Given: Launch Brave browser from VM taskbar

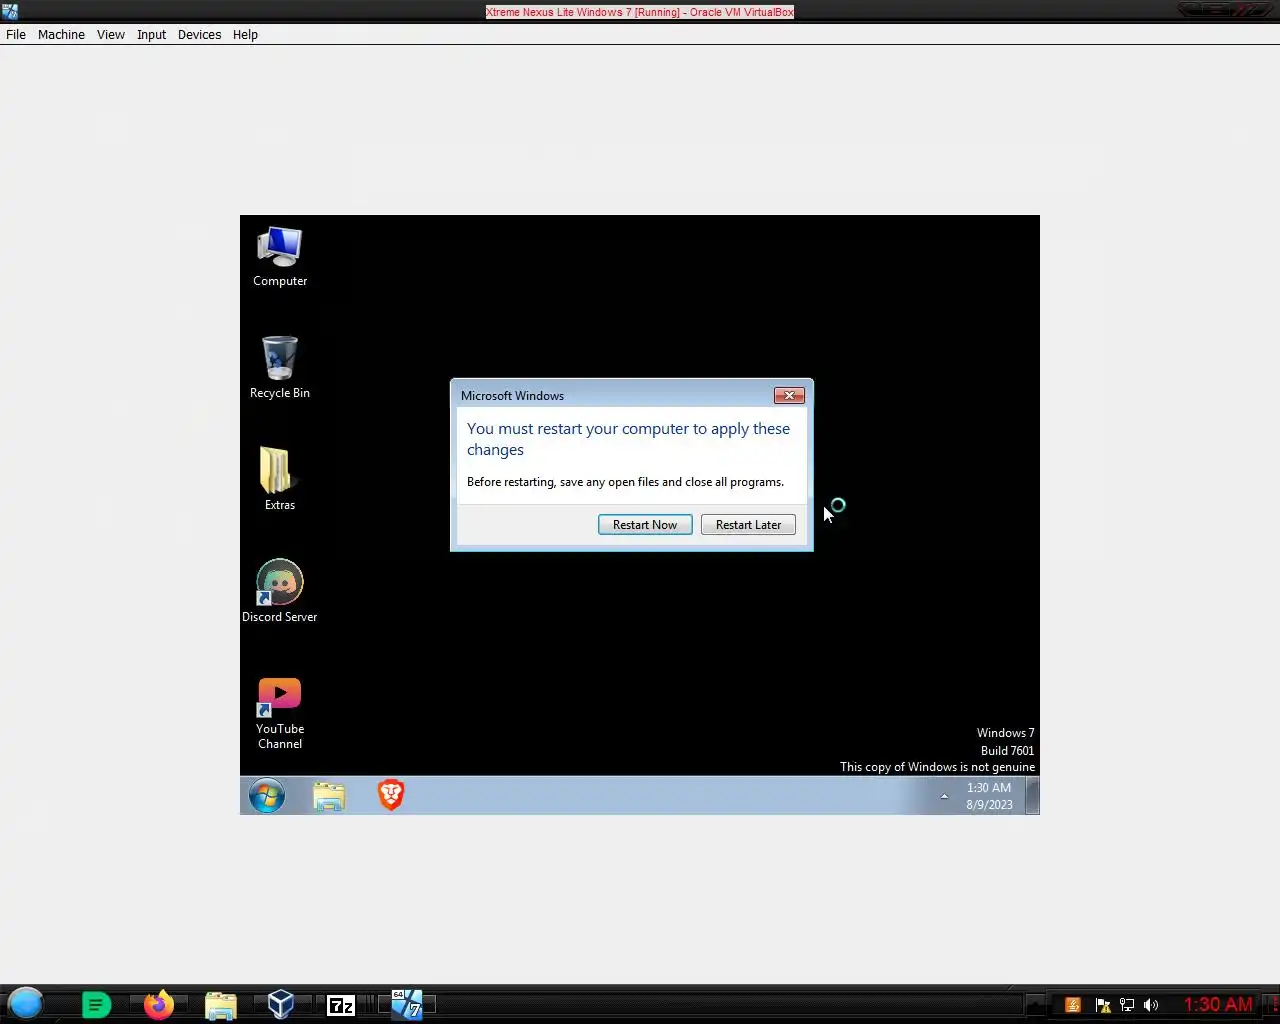Looking at the screenshot, I should point(391,795).
